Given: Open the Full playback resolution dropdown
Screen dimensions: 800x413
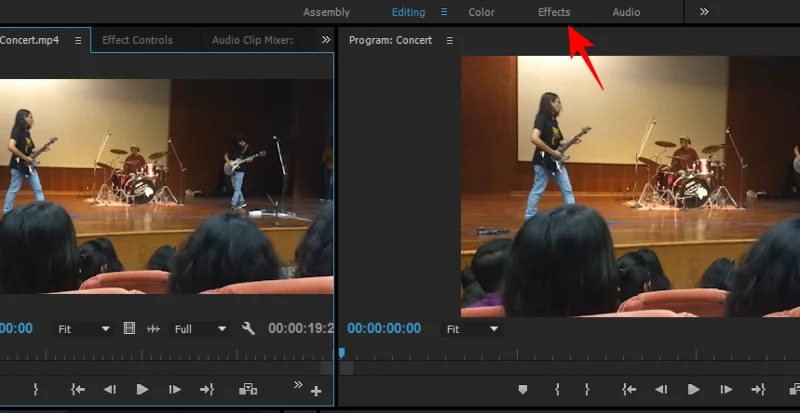Looking at the screenshot, I should (x=200, y=328).
